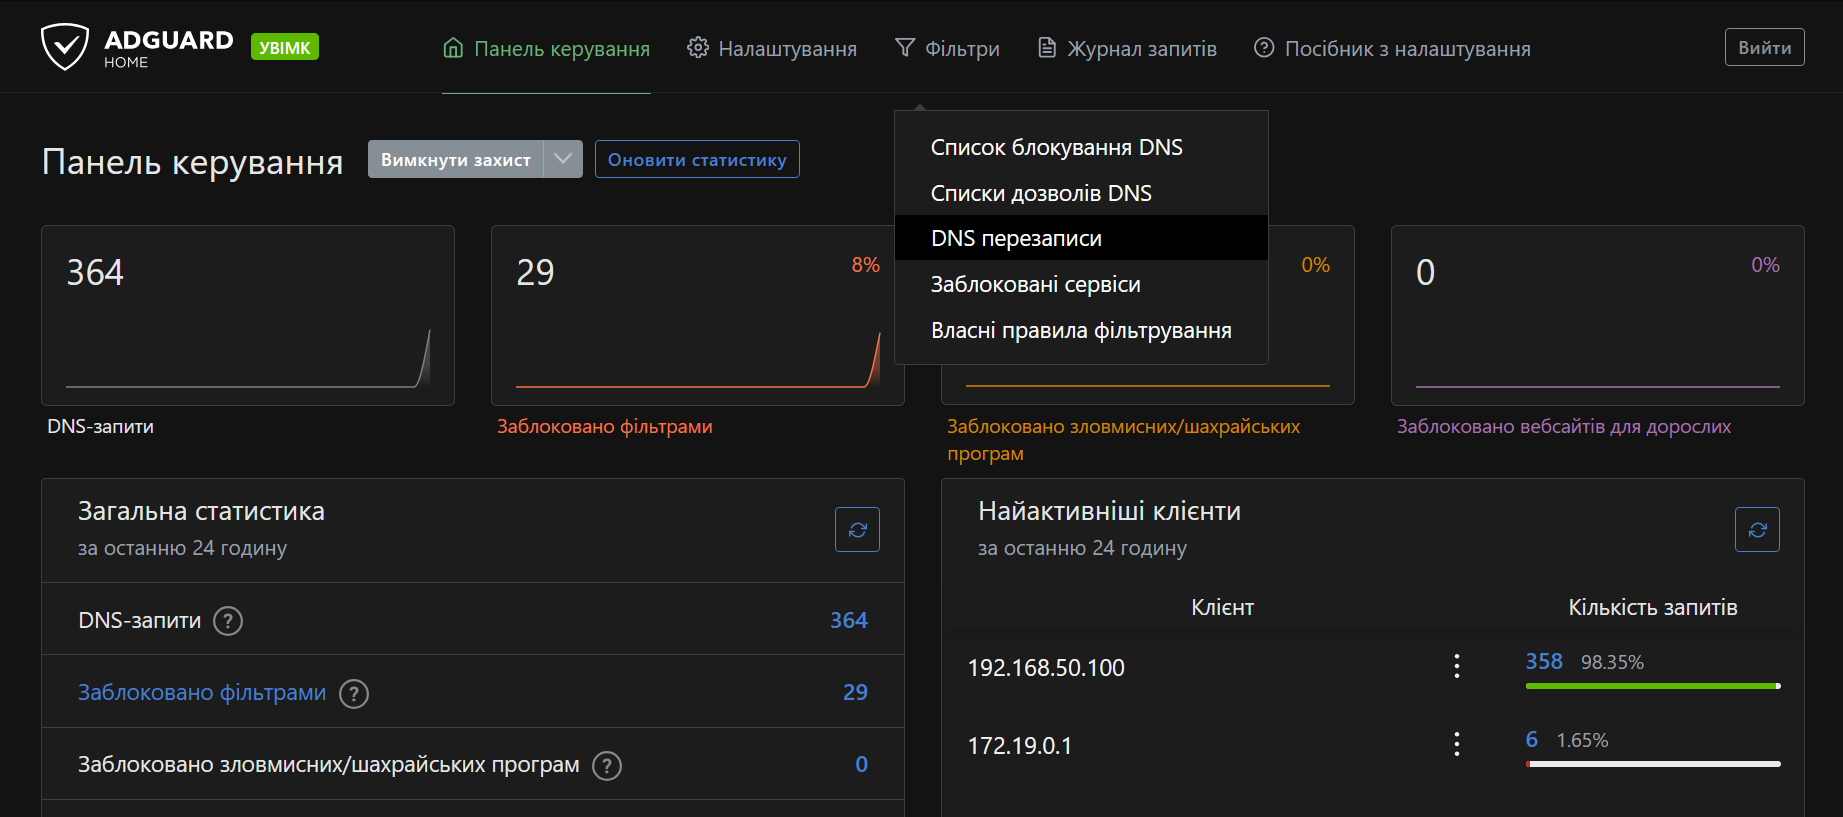Click the Оновити статистику button
Viewport: 1843px width, 817px height.
point(697,159)
